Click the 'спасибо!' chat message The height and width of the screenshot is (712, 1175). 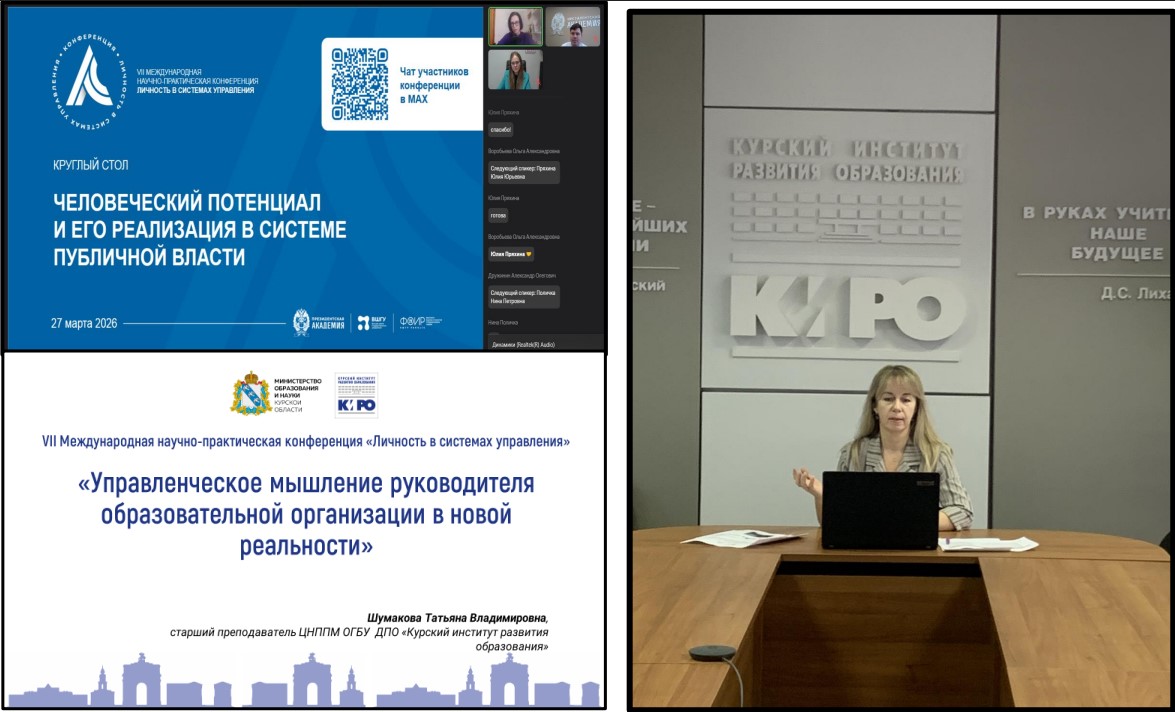tap(501, 129)
